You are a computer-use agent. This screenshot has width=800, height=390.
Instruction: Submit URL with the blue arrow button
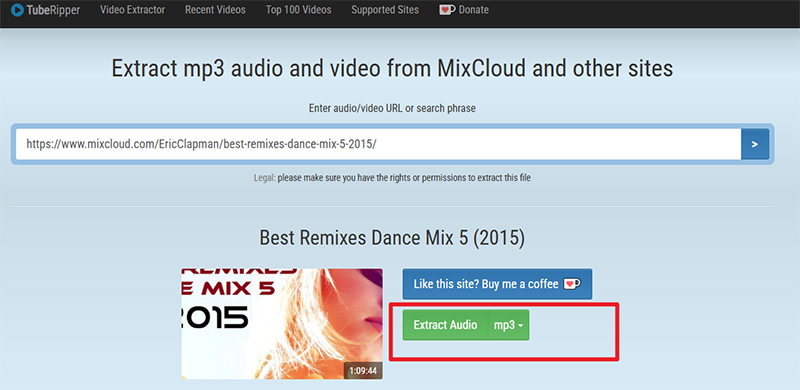(x=755, y=144)
